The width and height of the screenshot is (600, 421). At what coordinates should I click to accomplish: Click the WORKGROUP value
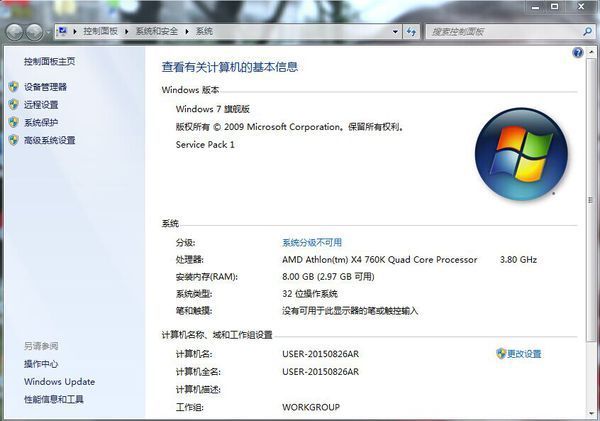311,407
